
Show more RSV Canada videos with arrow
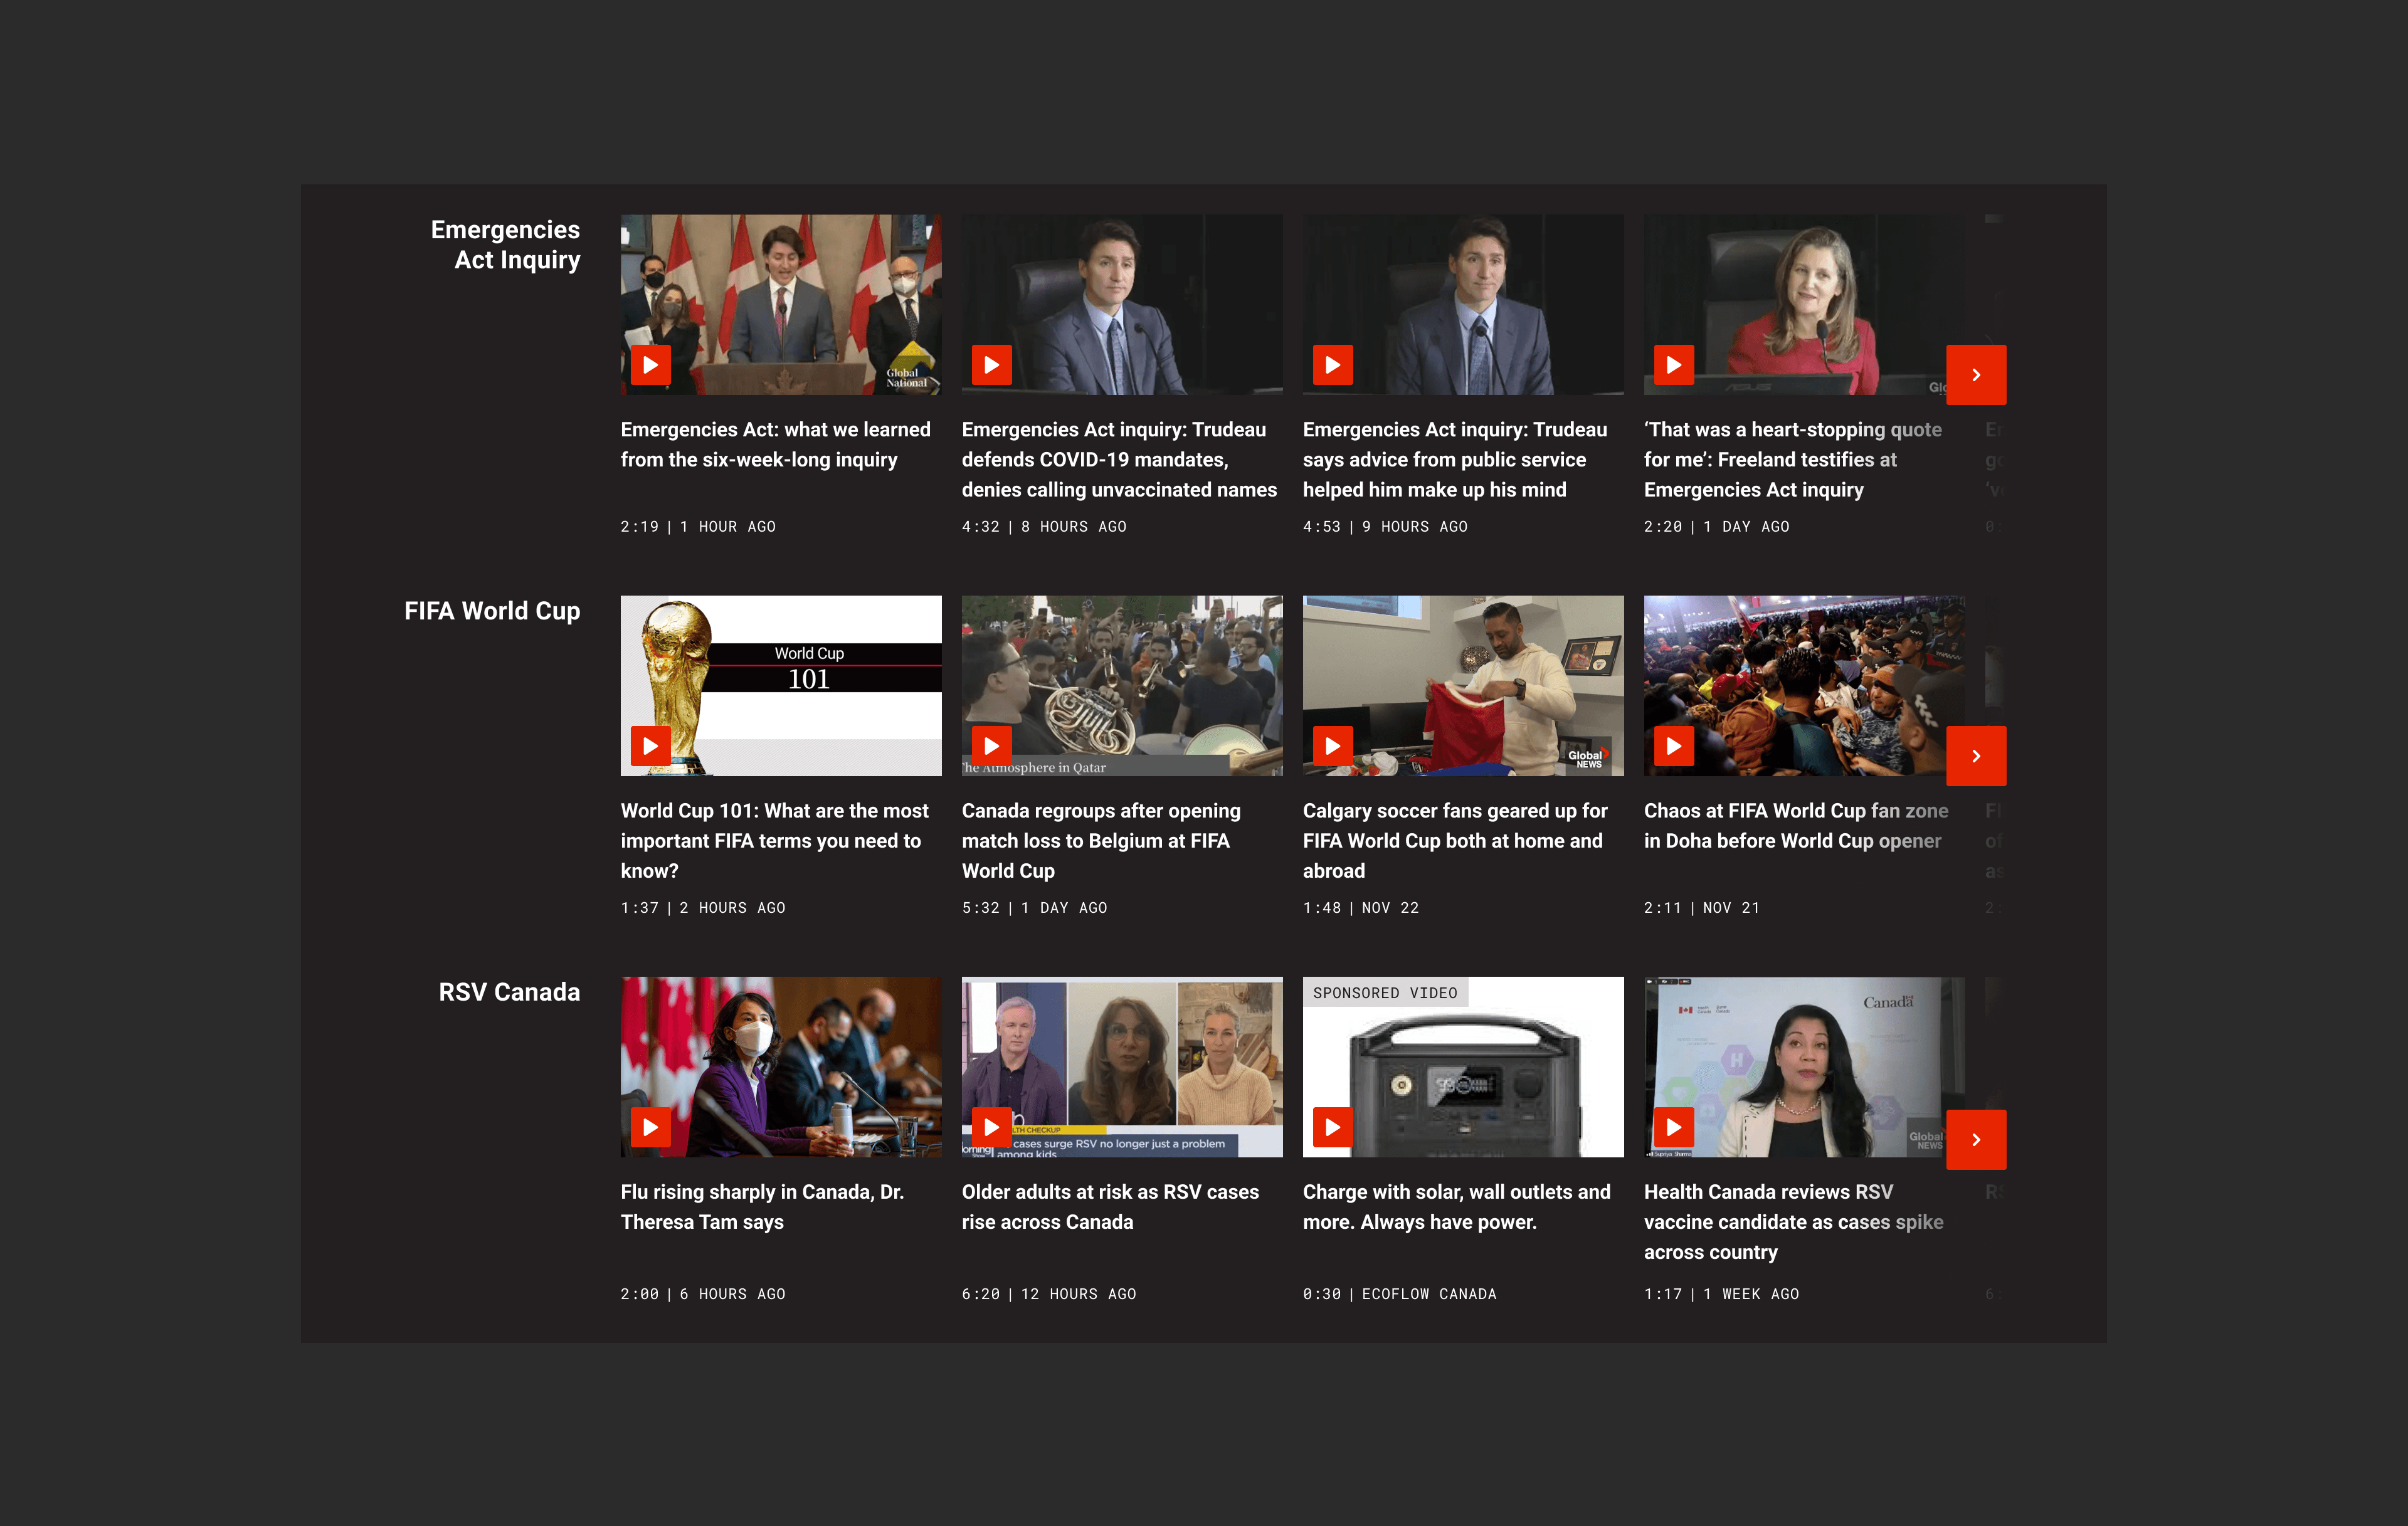(x=1975, y=1139)
